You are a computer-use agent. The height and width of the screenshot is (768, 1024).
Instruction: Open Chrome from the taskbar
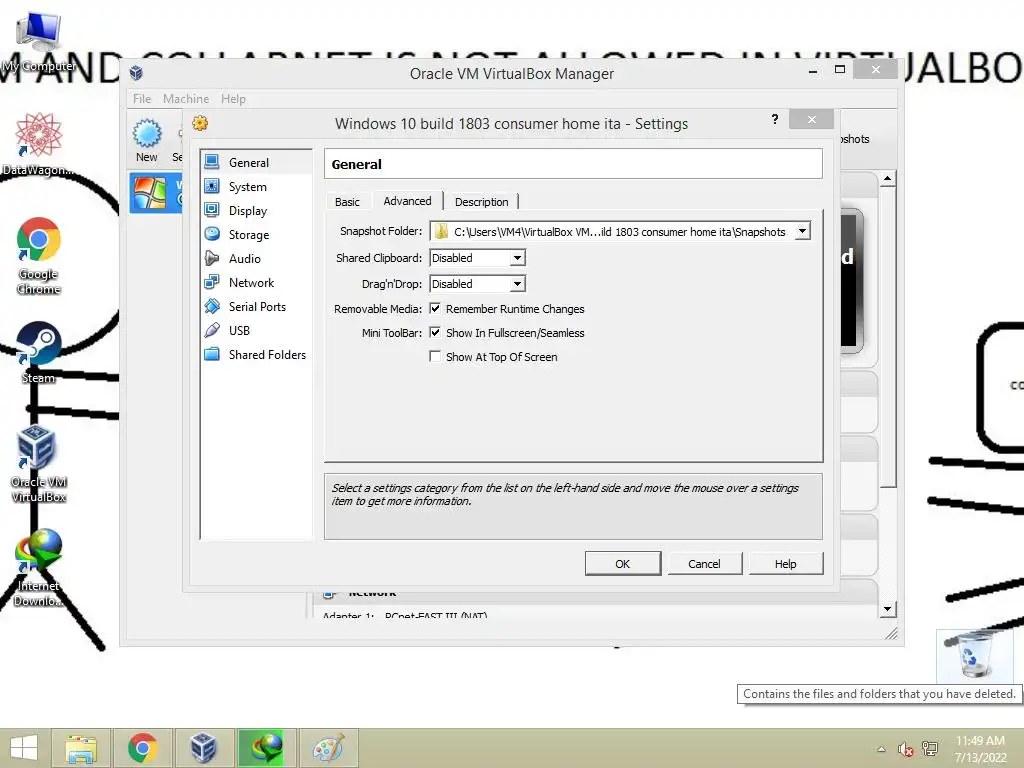click(x=142, y=748)
